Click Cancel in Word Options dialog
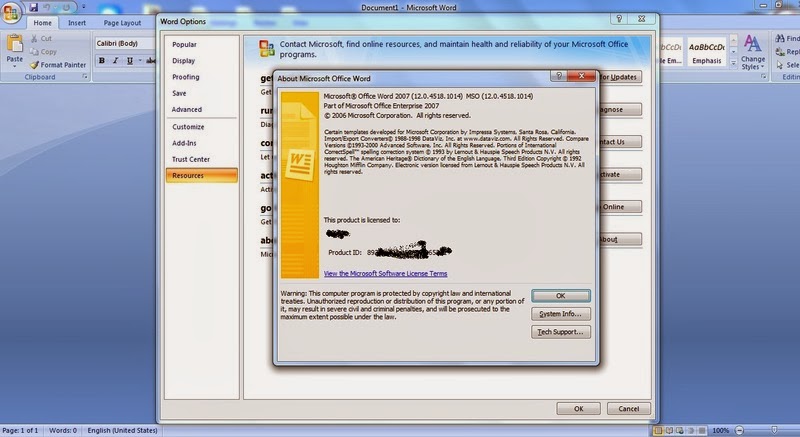Image resolution: width=800 pixels, height=437 pixels. tap(629, 408)
